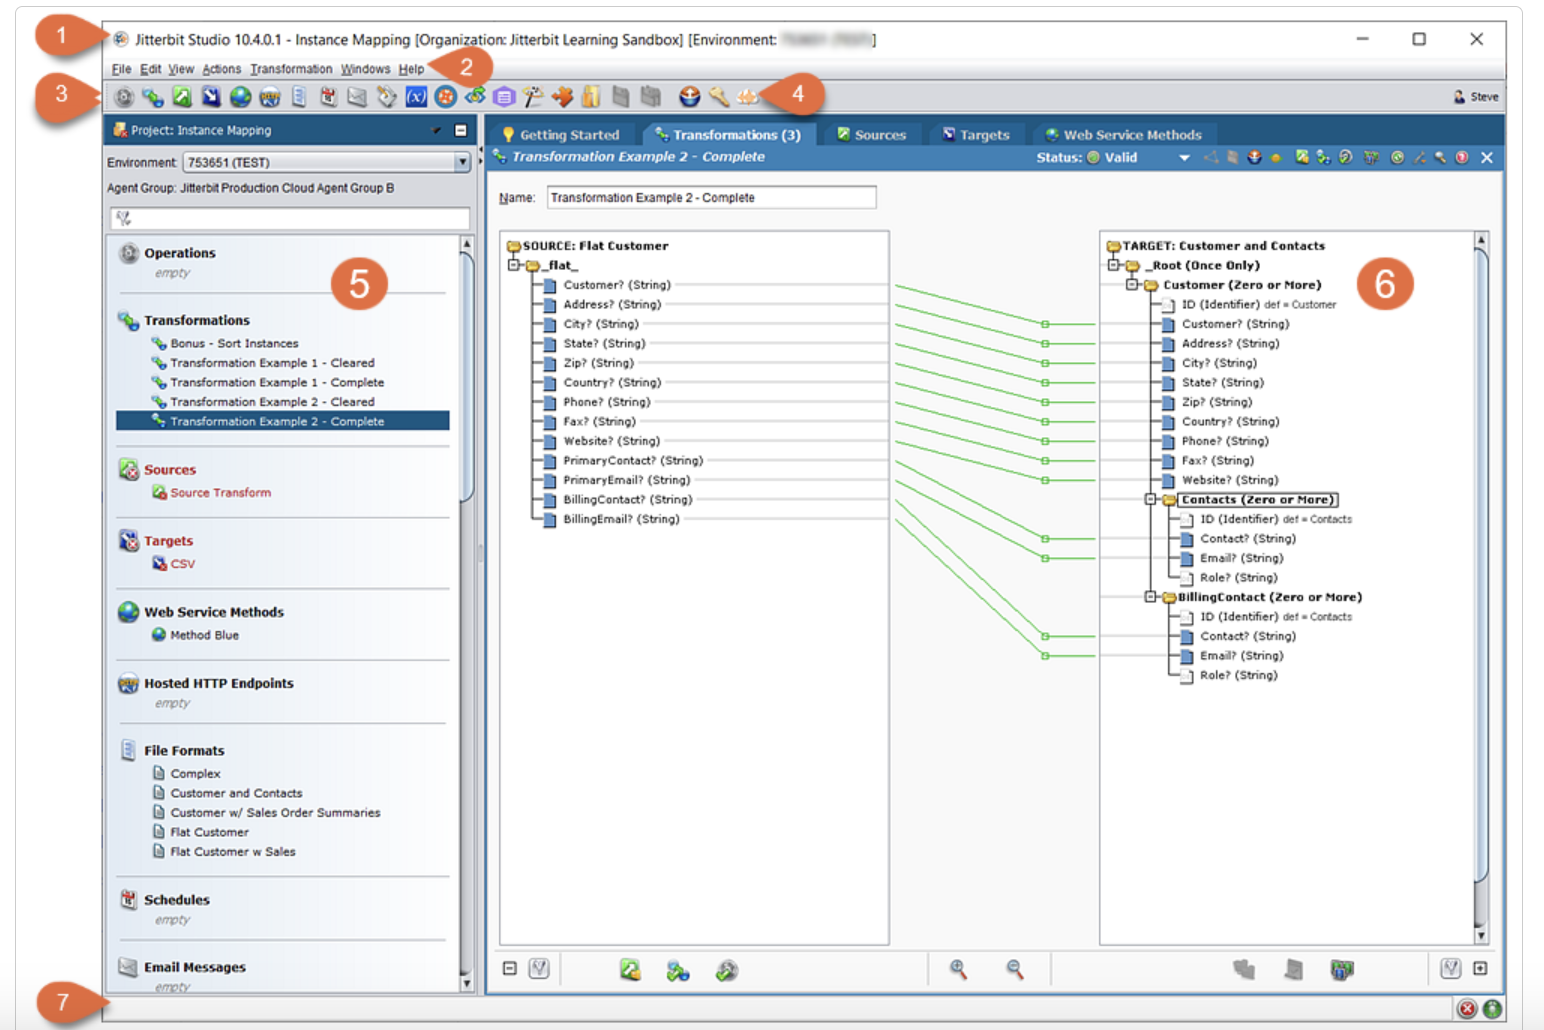1544x1030 pixels.
Task: Click the orange cloud toolbar icon
Action: point(747,97)
